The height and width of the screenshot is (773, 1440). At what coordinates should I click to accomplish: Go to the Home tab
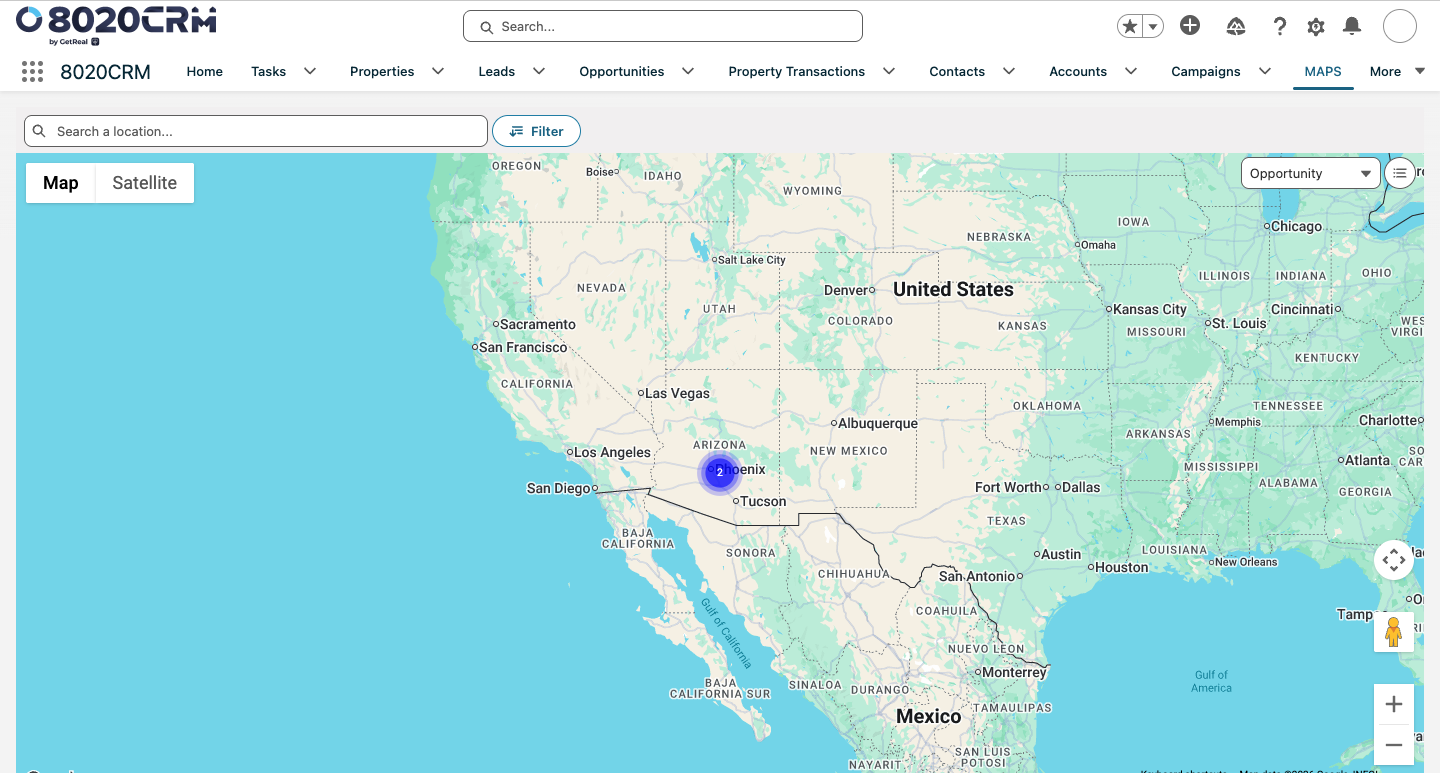click(205, 71)
